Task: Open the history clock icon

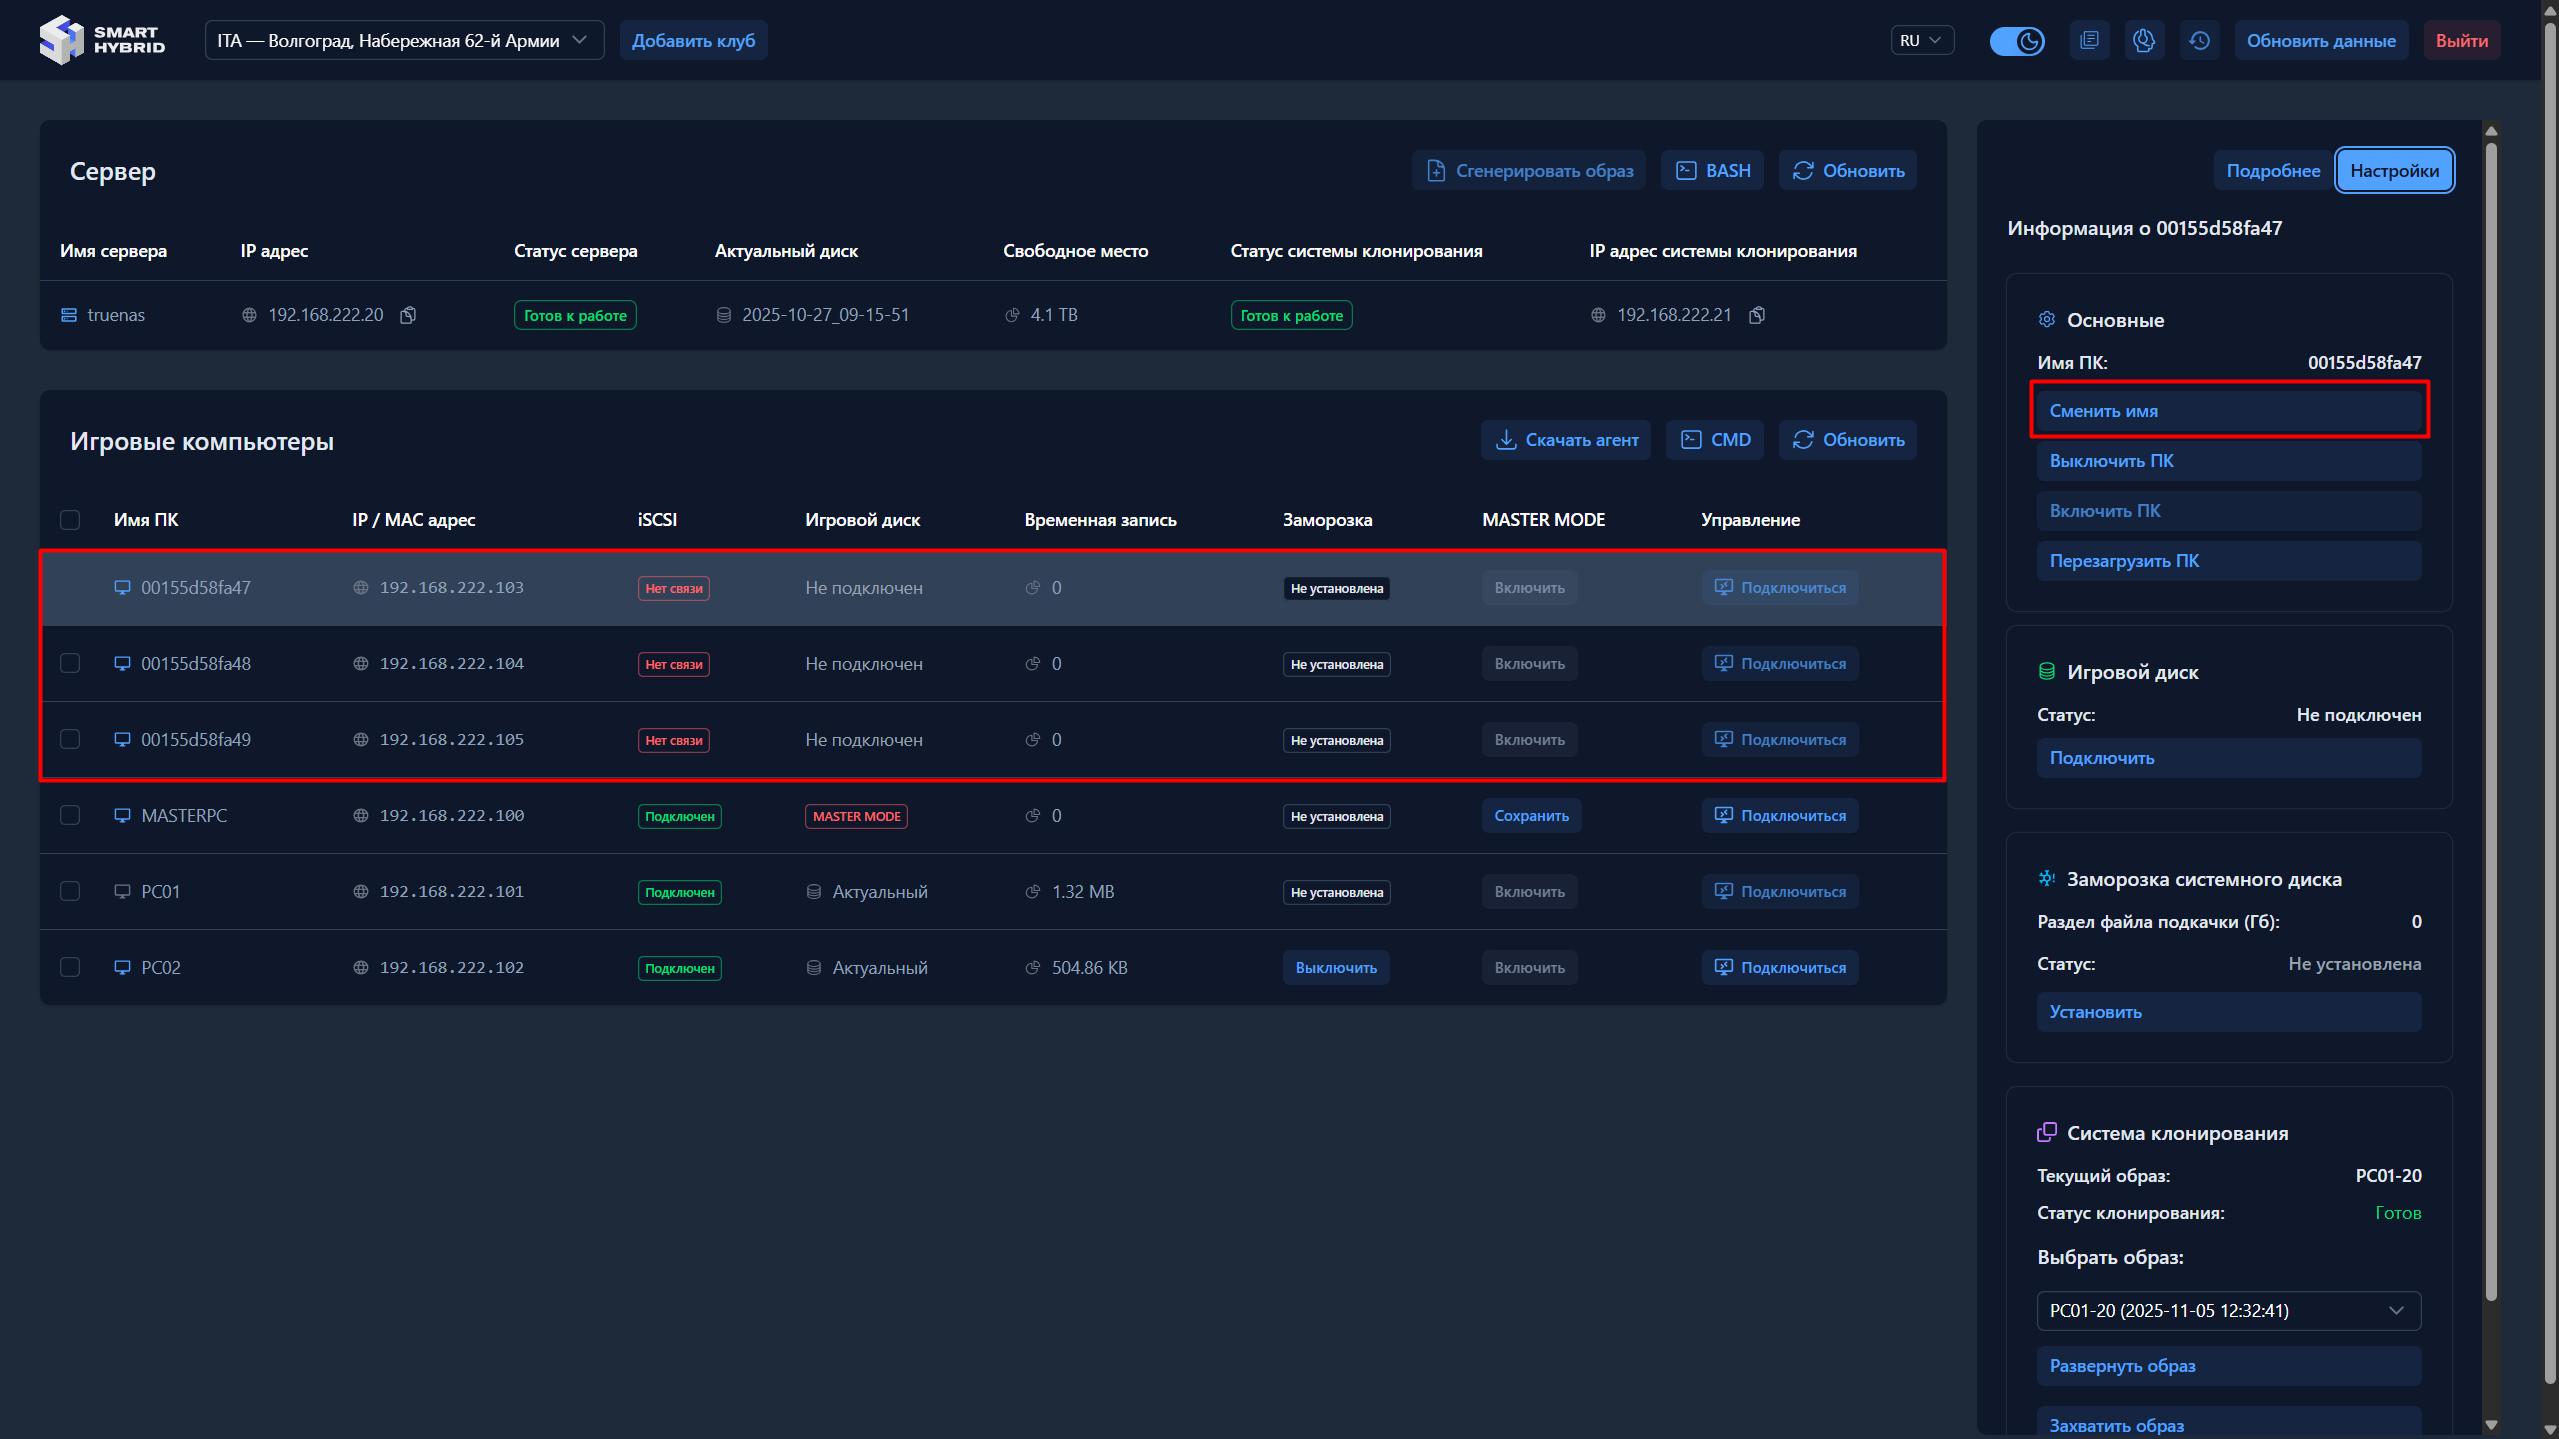Action: 2199,41
